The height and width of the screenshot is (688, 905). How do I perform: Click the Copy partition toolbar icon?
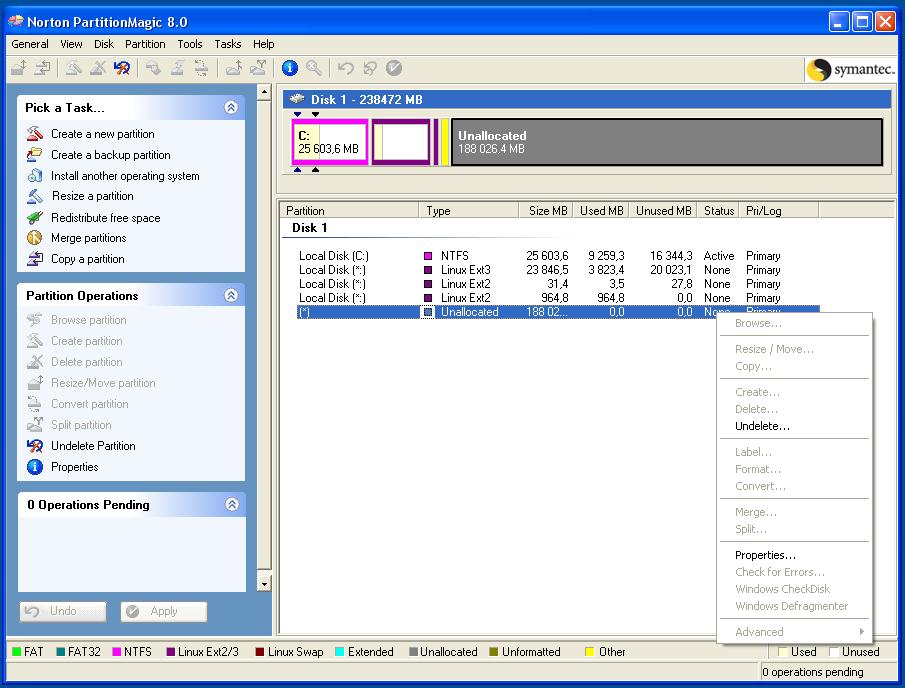tap(43, 68)
